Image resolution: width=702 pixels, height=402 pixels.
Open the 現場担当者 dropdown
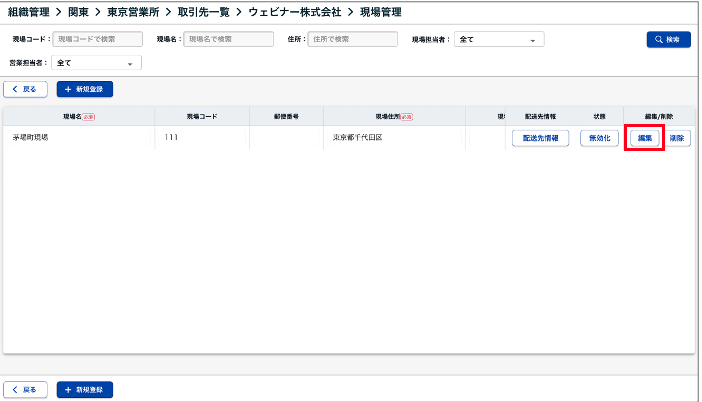499,40
